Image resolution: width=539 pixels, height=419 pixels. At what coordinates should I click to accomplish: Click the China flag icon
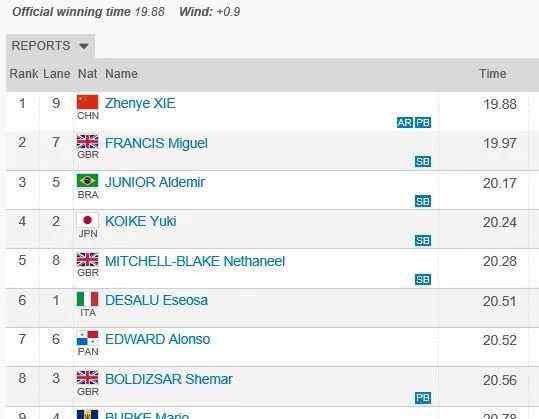click(87, 102)
